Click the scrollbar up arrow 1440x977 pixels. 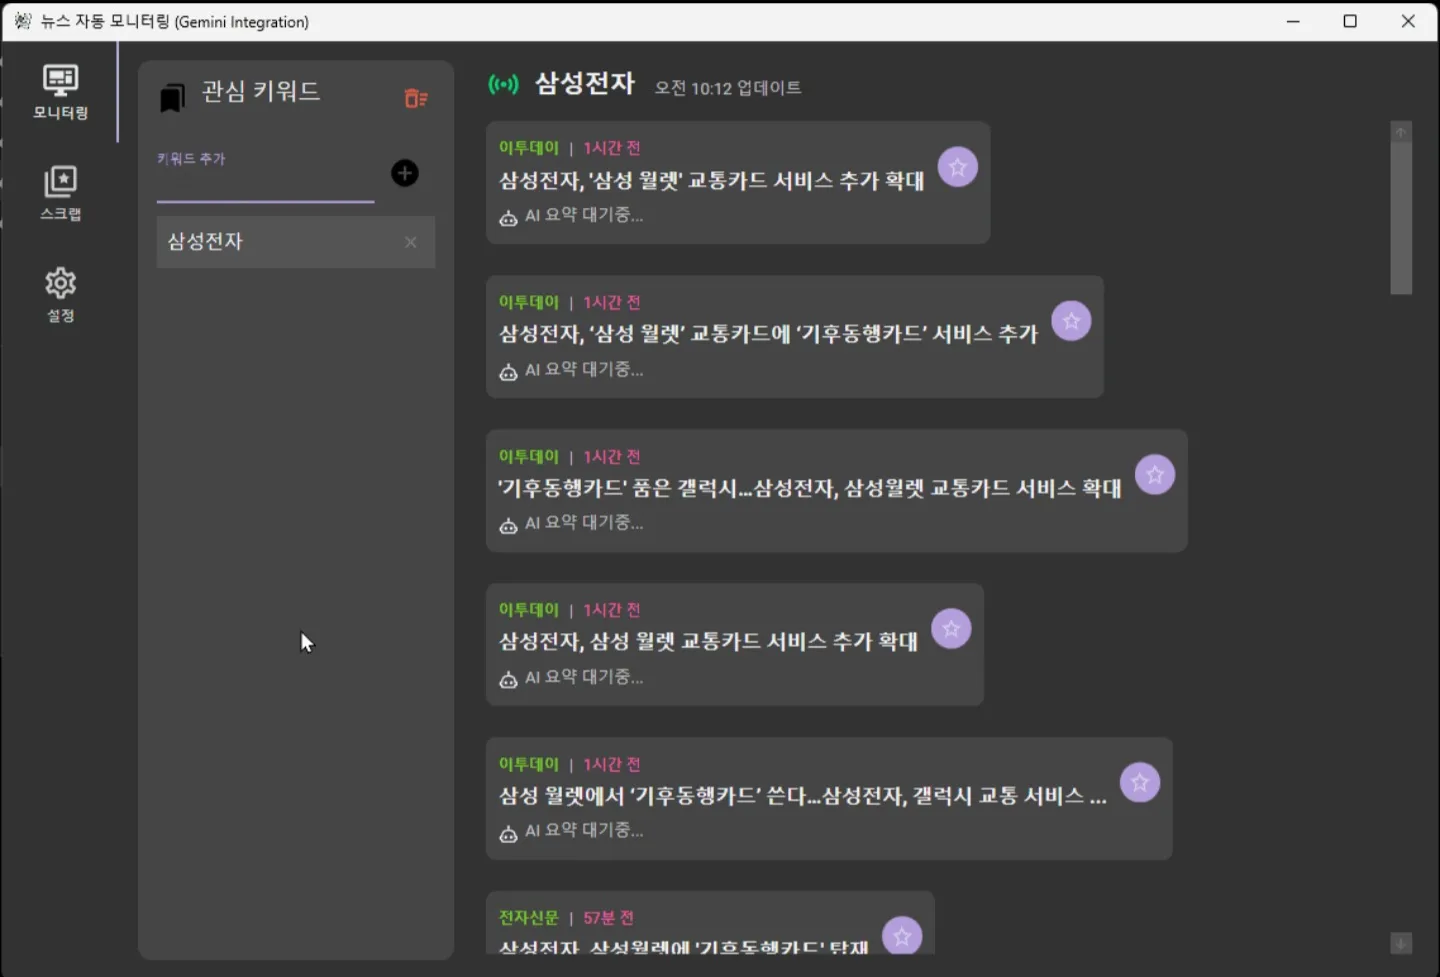coord(1401,132)
